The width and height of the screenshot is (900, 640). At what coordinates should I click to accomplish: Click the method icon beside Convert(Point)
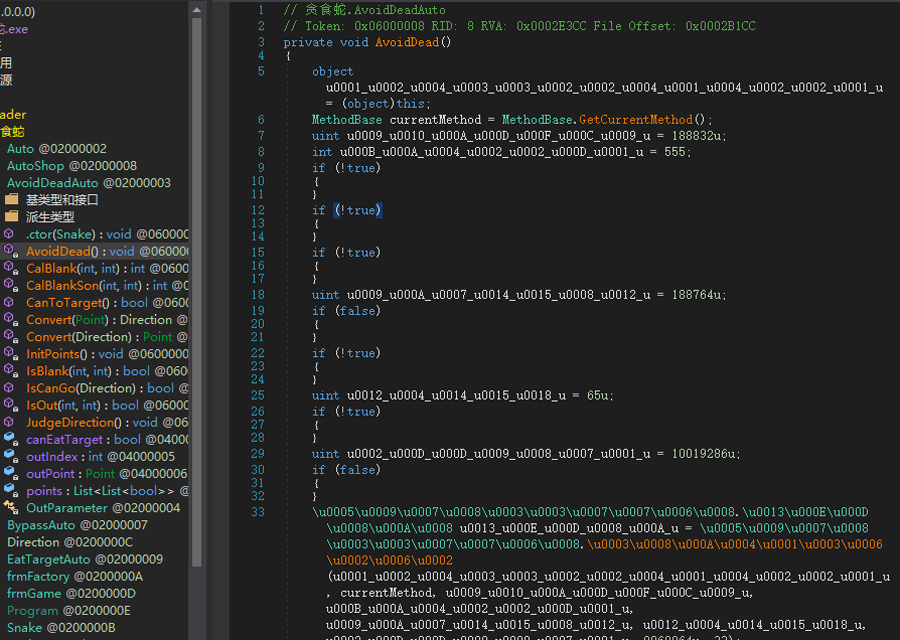10,320
